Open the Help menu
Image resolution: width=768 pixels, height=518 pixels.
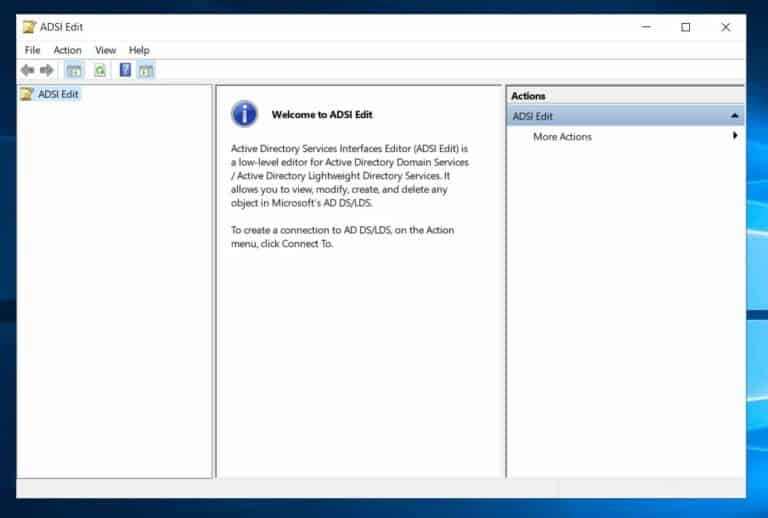pos(139,50)
